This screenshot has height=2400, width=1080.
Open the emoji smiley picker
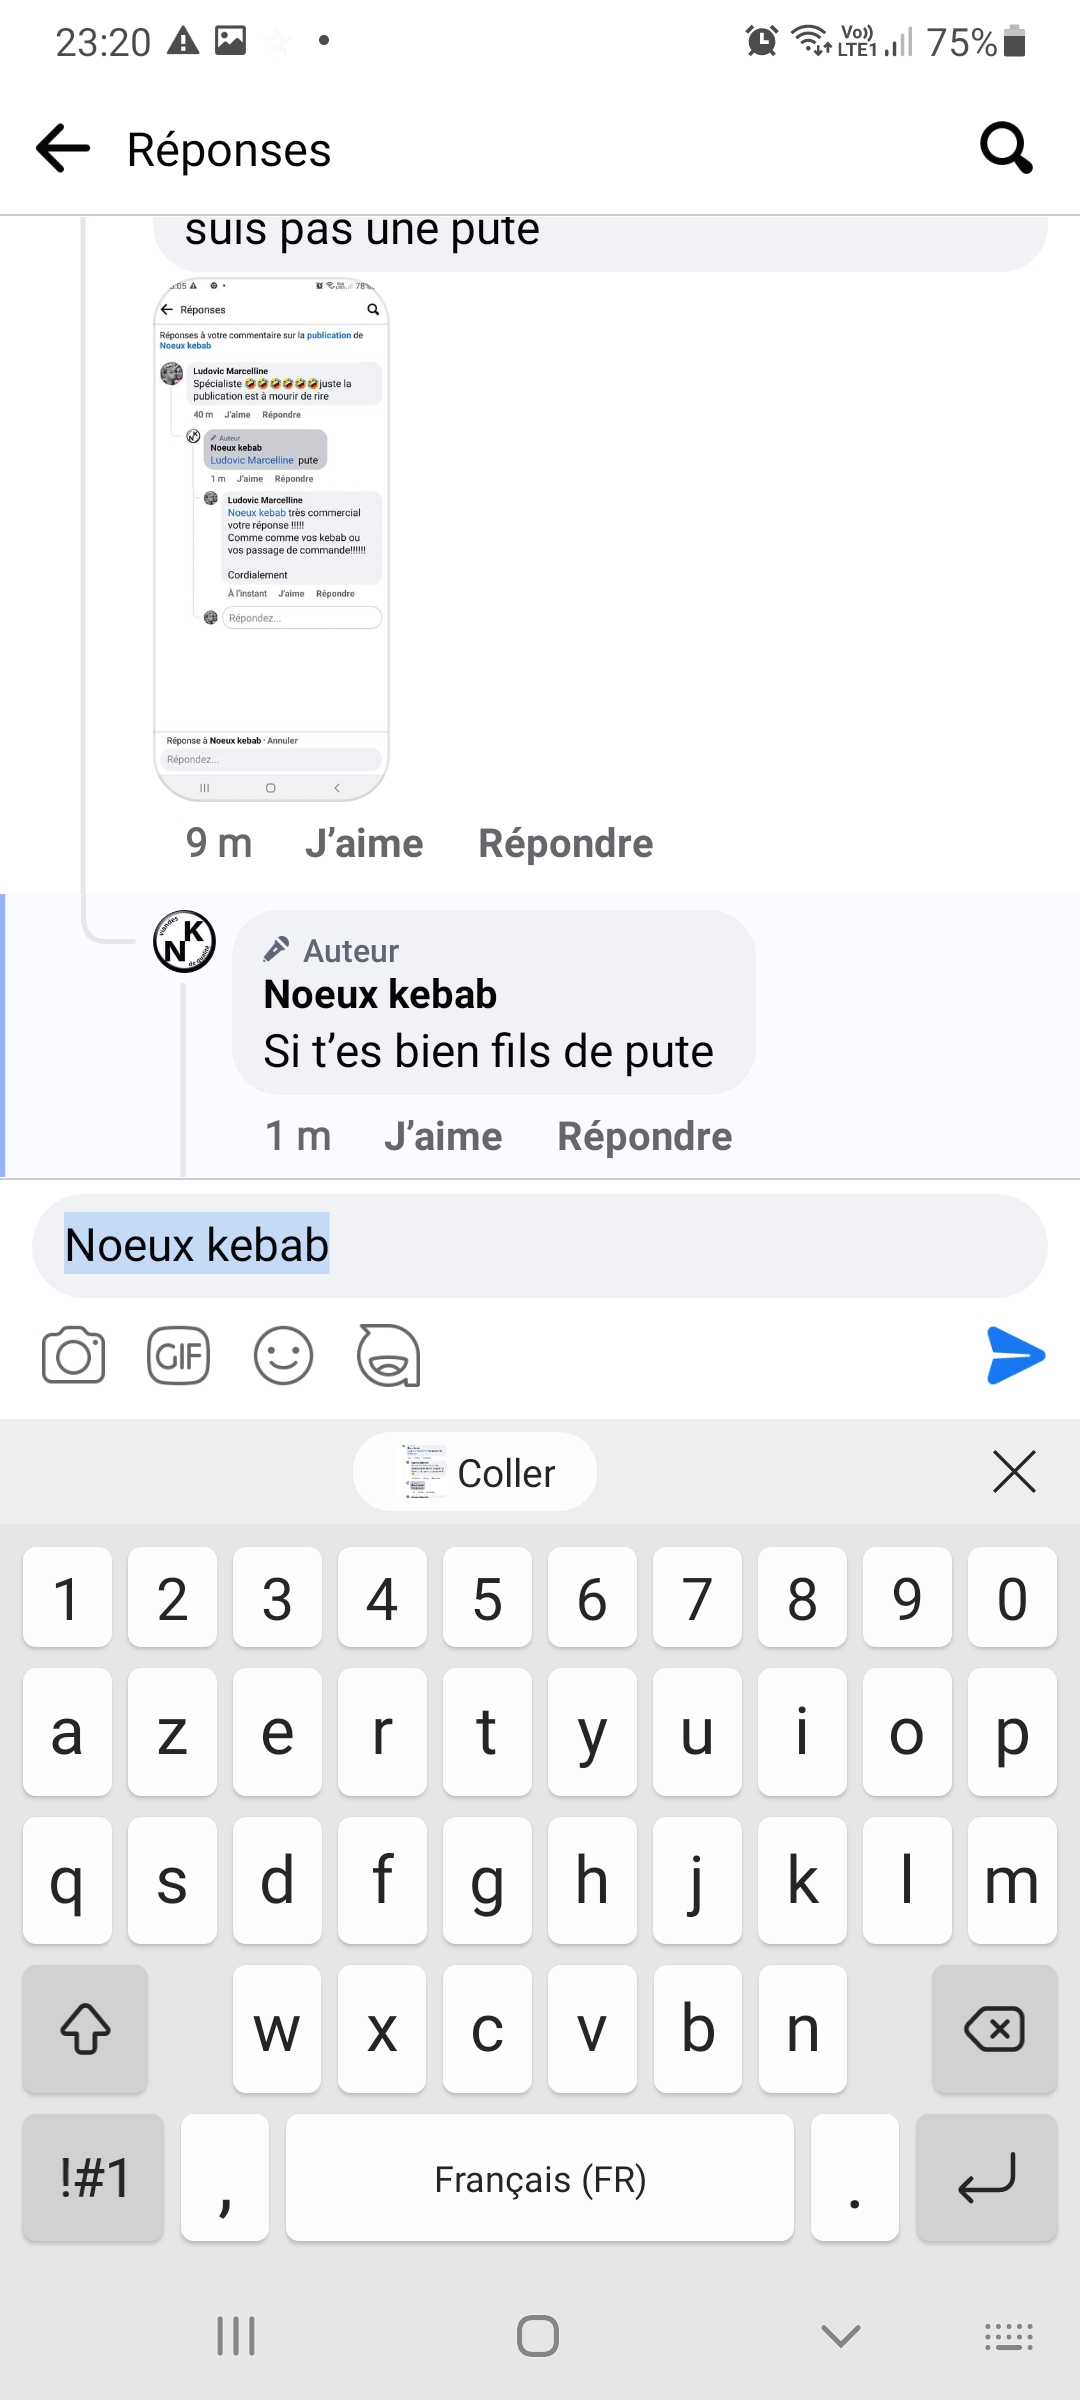pos(283,1356)
